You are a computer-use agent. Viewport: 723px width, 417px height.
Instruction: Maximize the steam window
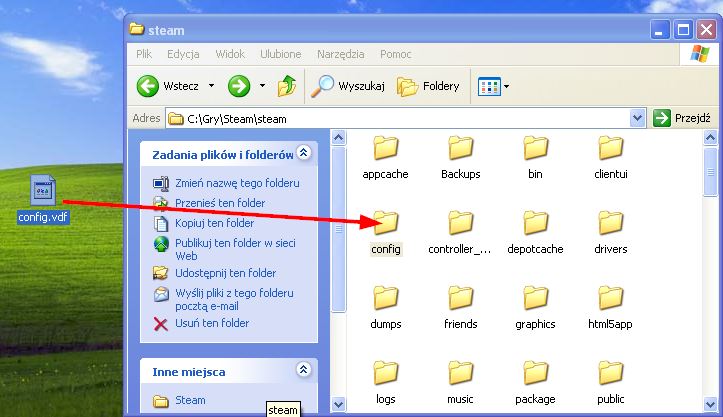[683, 30]
